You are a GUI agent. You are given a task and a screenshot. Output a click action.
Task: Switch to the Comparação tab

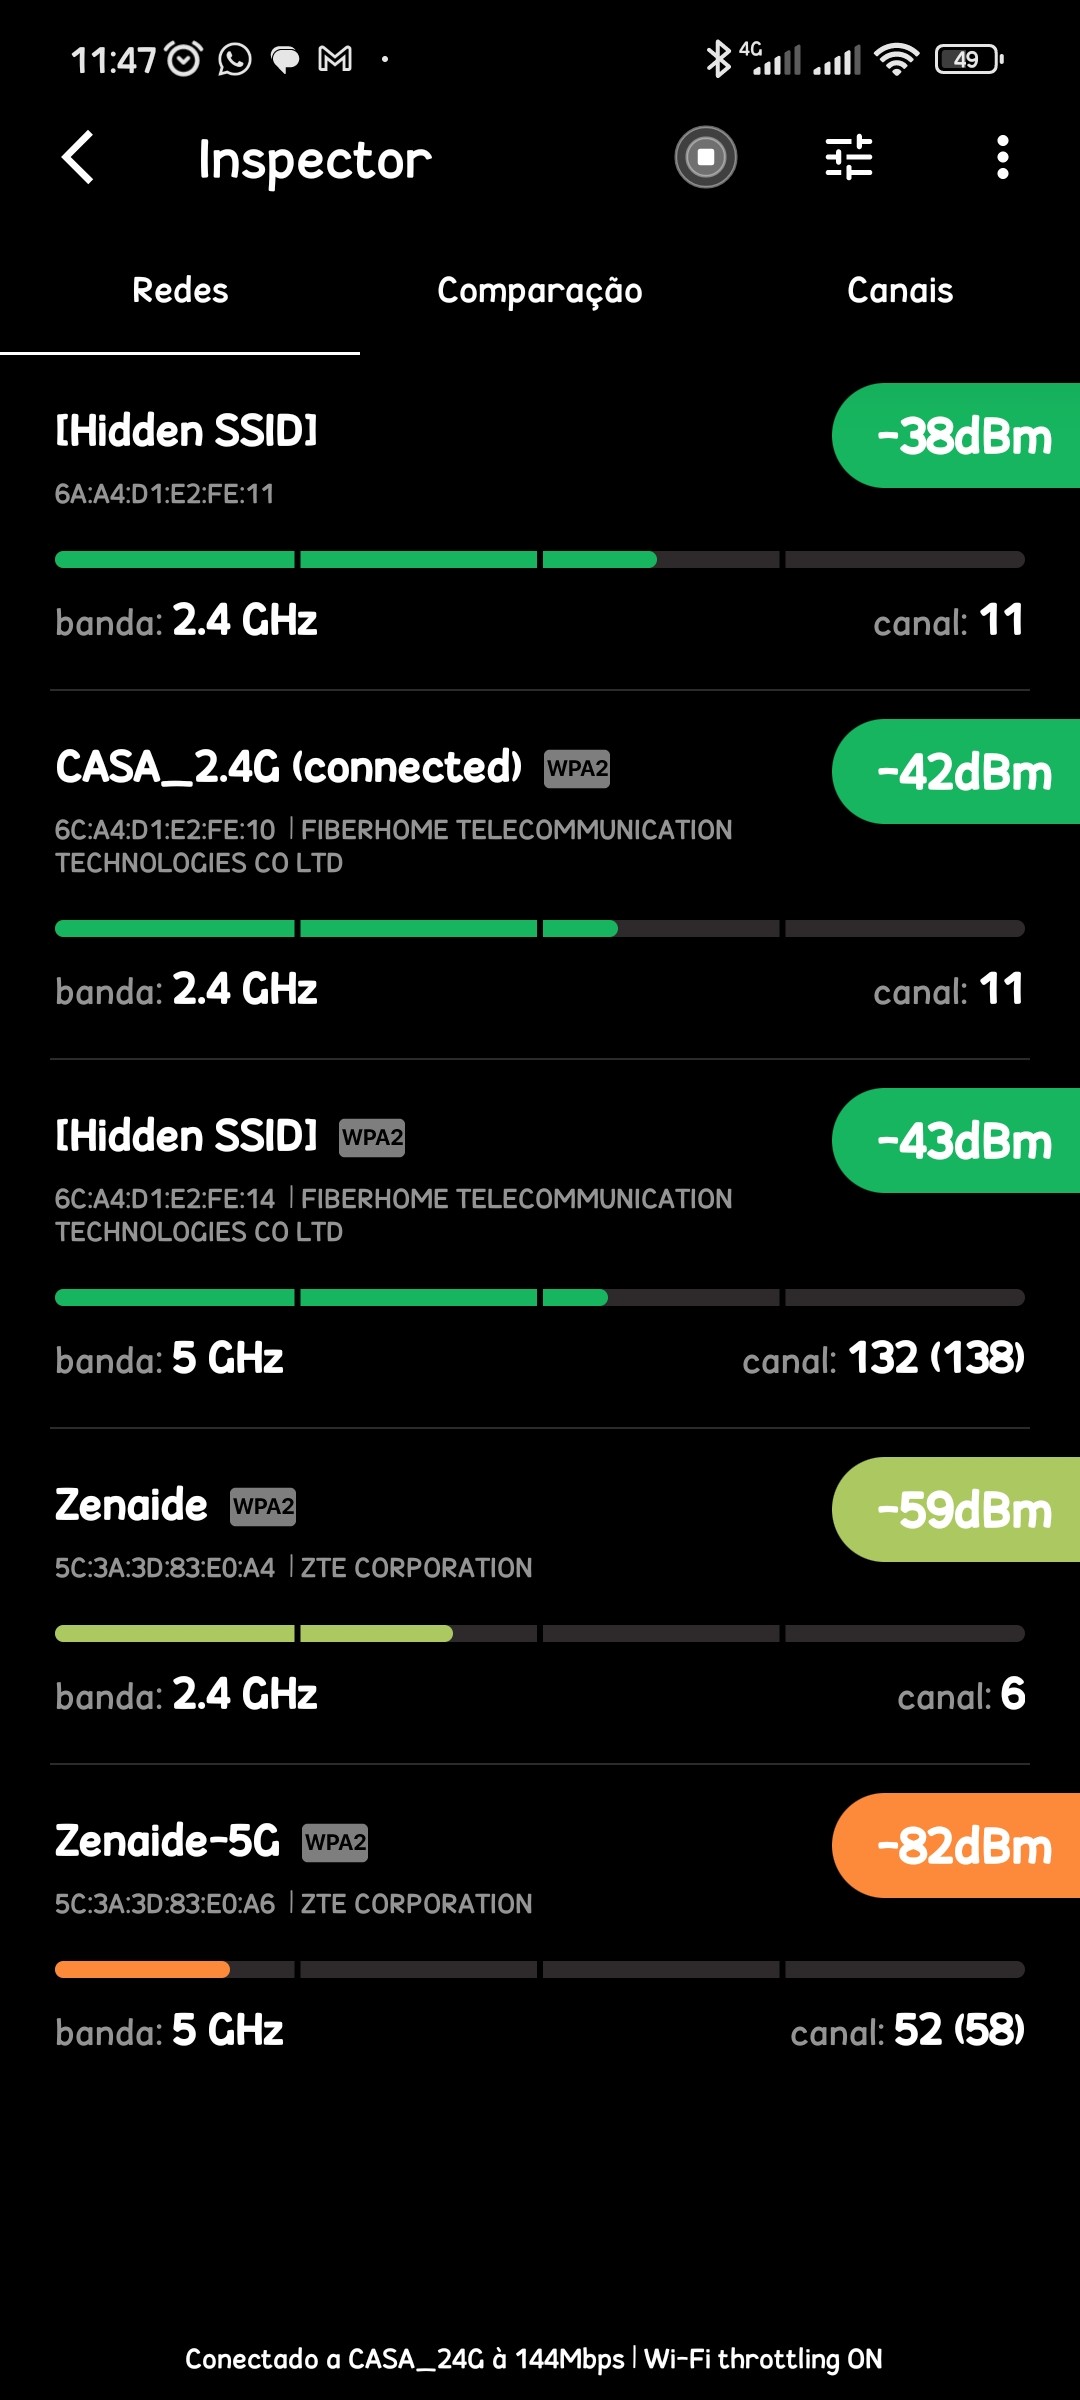tap(540, 290)
